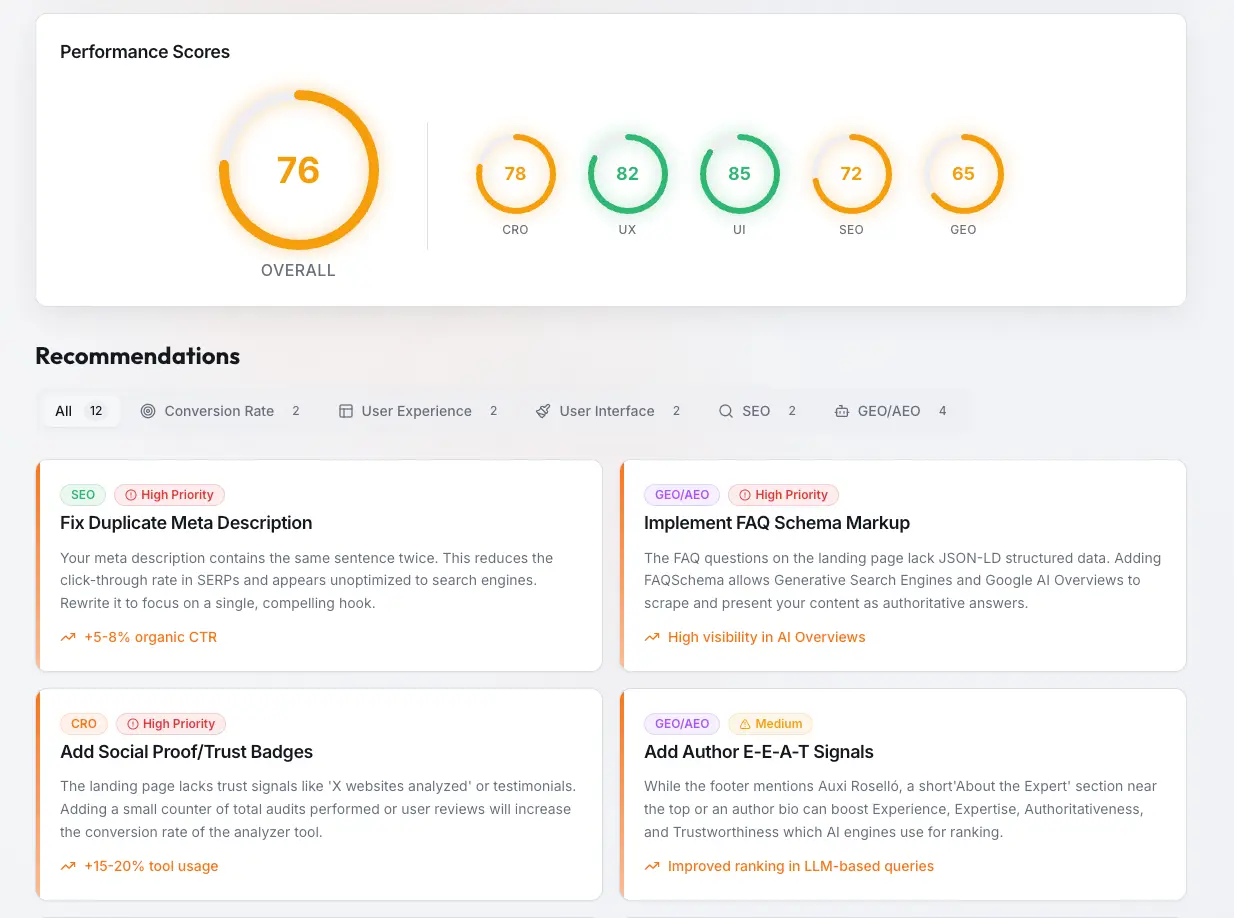This screenshot has height=918, width=1234.
Task: Click the trend icon beside +5-8% organic CTR
Action: click(x=68, y=637)
